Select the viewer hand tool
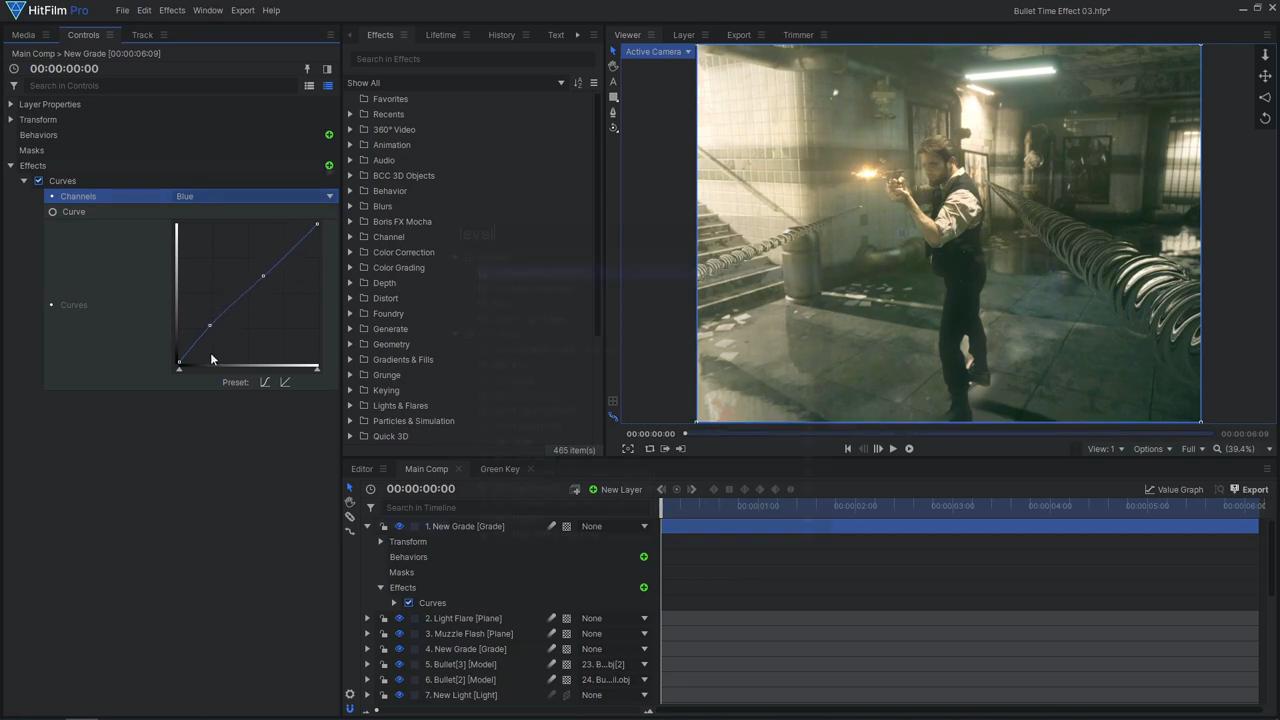1280x720 pixels. (x=613, y=66)
